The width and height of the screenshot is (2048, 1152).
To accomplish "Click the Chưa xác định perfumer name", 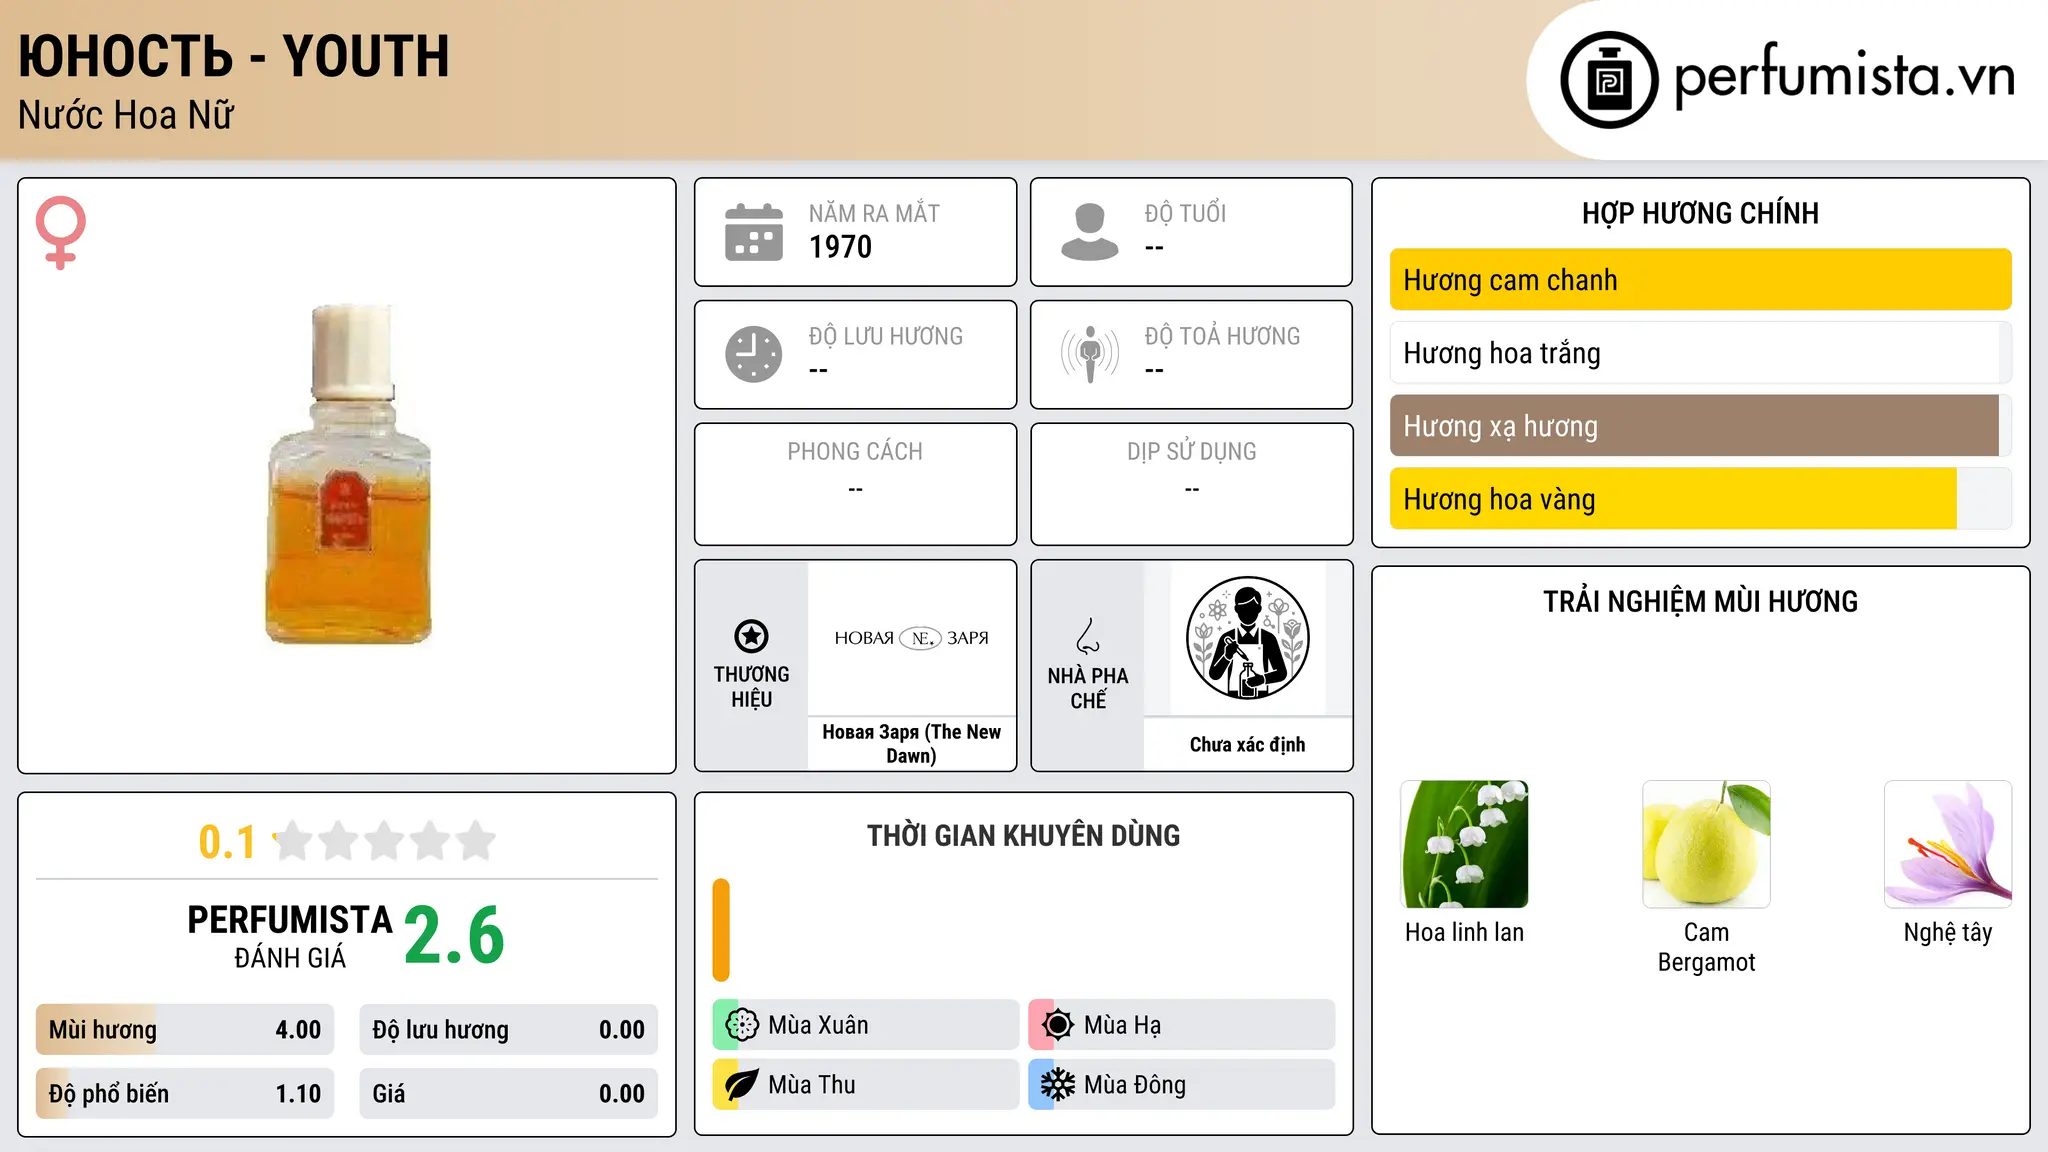I will point(1247,744).
